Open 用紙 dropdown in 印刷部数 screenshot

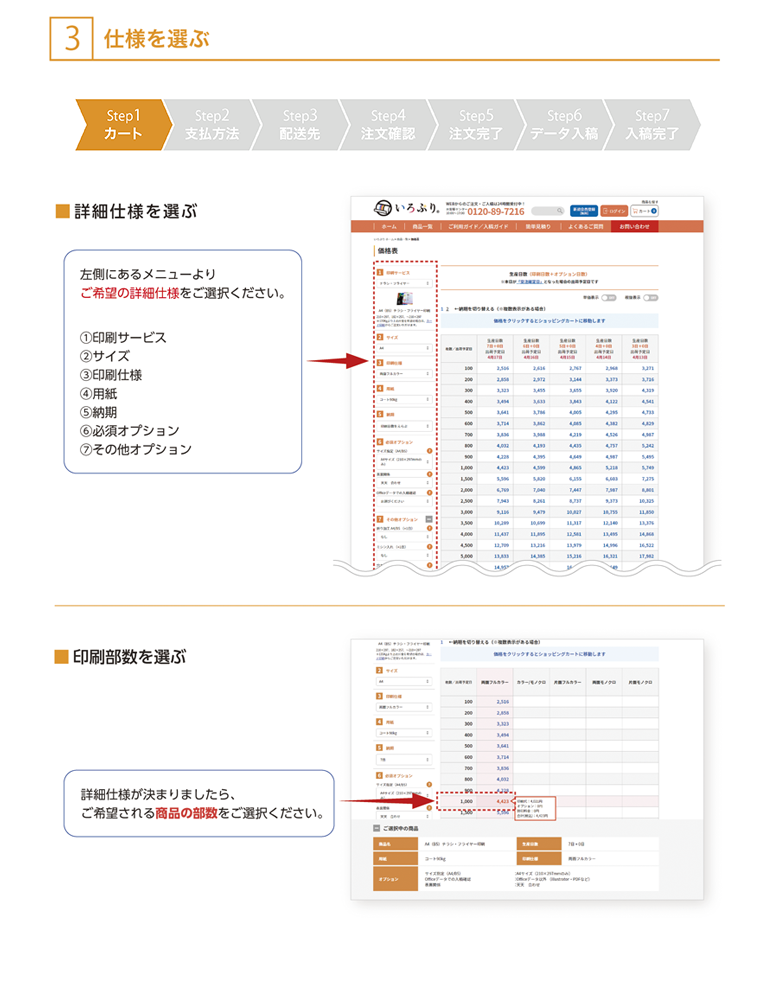point(404,733)
